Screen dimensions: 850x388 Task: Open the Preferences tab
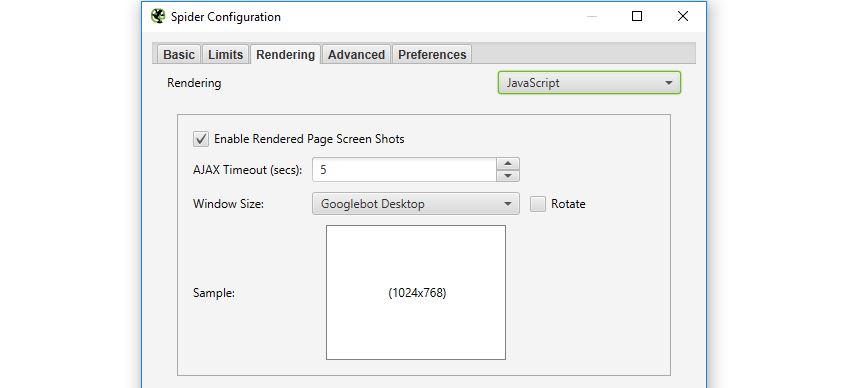point(432,55)
